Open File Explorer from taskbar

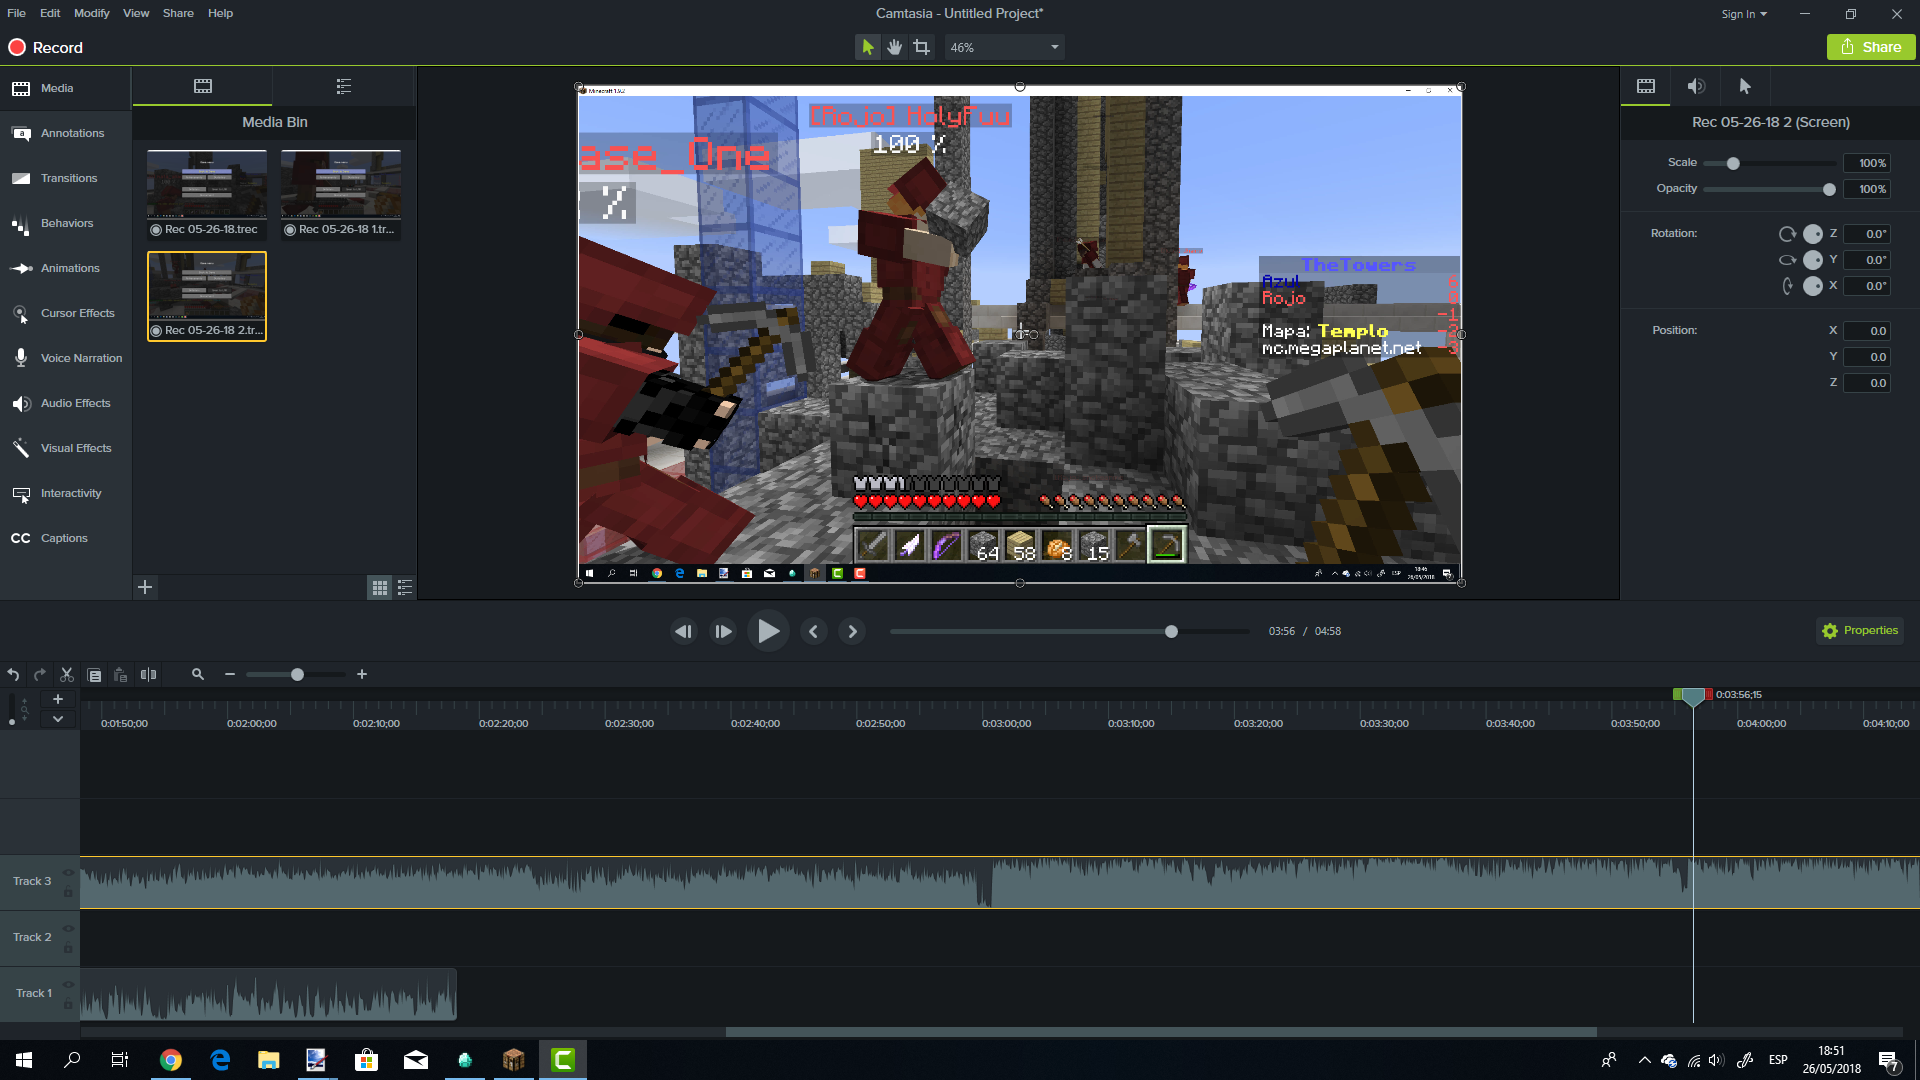coord(268,1060)
